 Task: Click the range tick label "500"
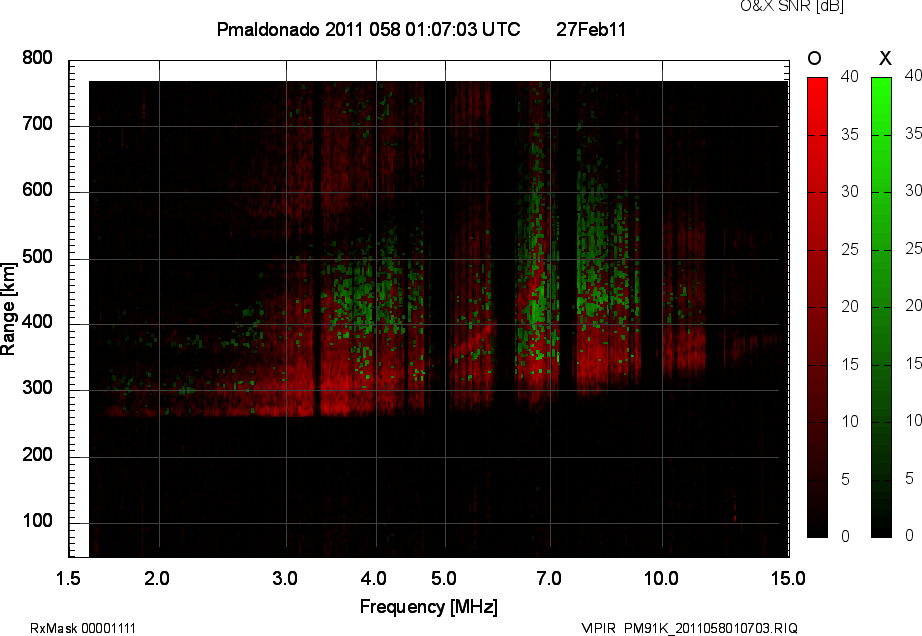pyautogui.click(x=38, y=257)
